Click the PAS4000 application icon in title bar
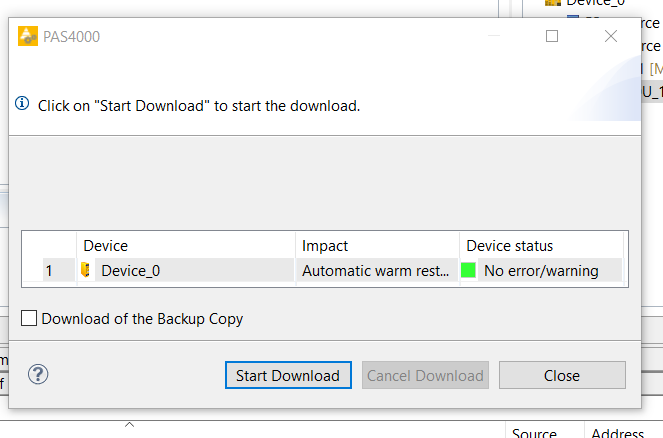This screenshot has width=663, height=438. coord(28,36)
